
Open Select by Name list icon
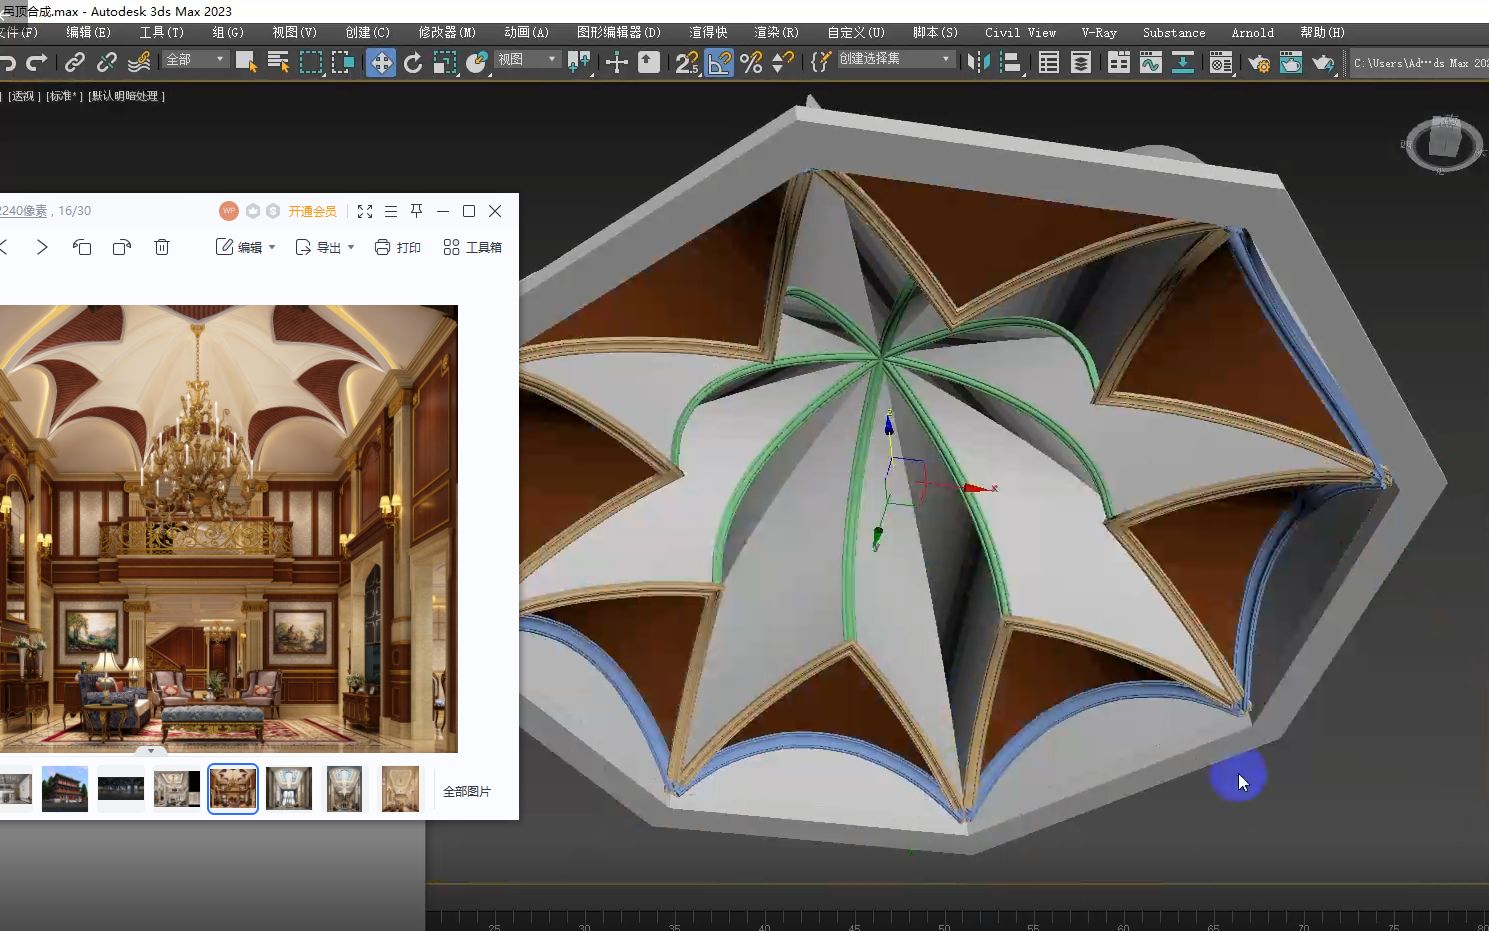tap(279, 62)
